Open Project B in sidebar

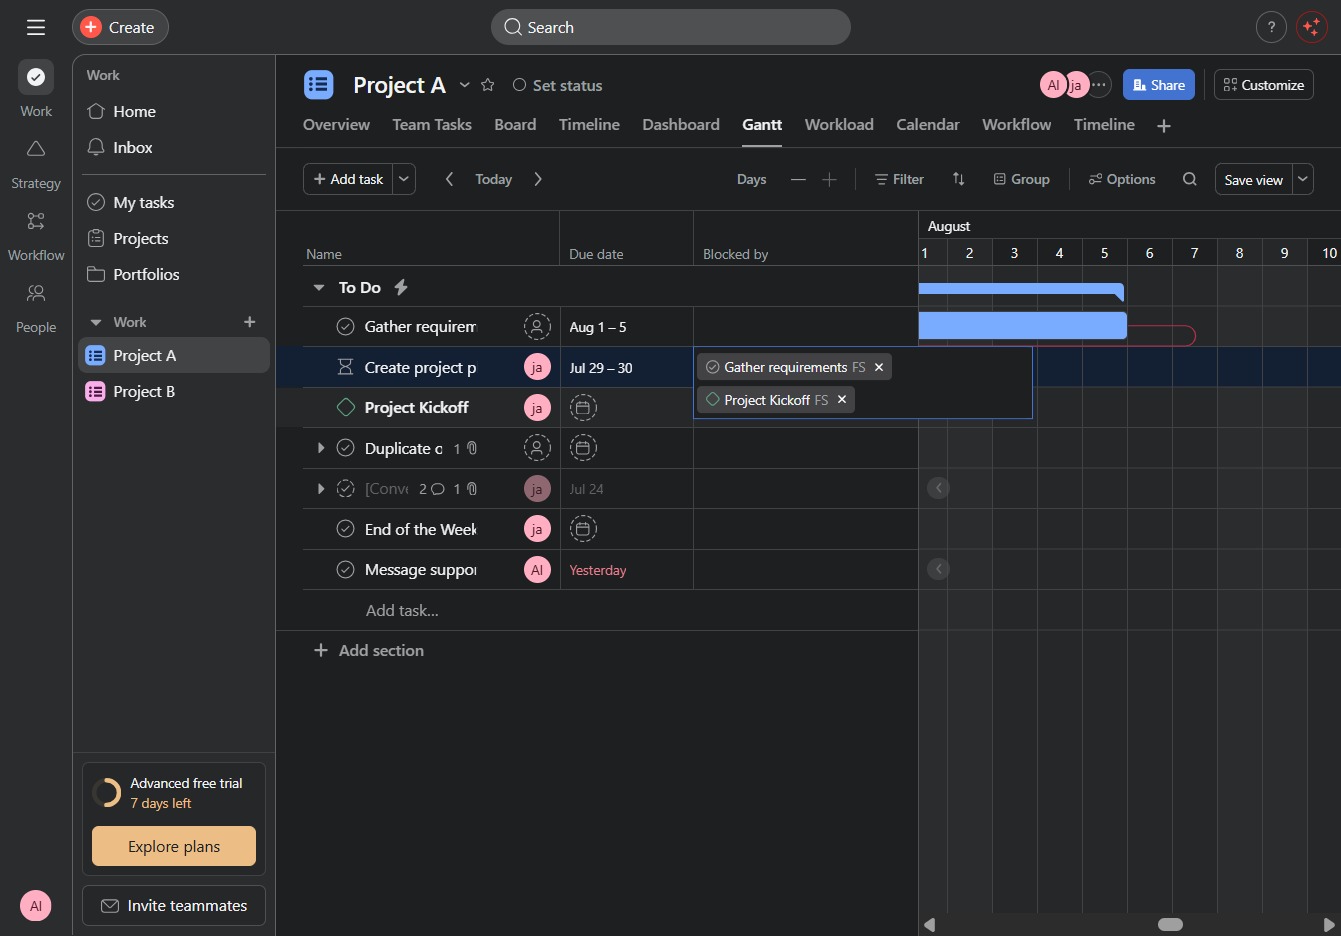(x=174, y=392)
